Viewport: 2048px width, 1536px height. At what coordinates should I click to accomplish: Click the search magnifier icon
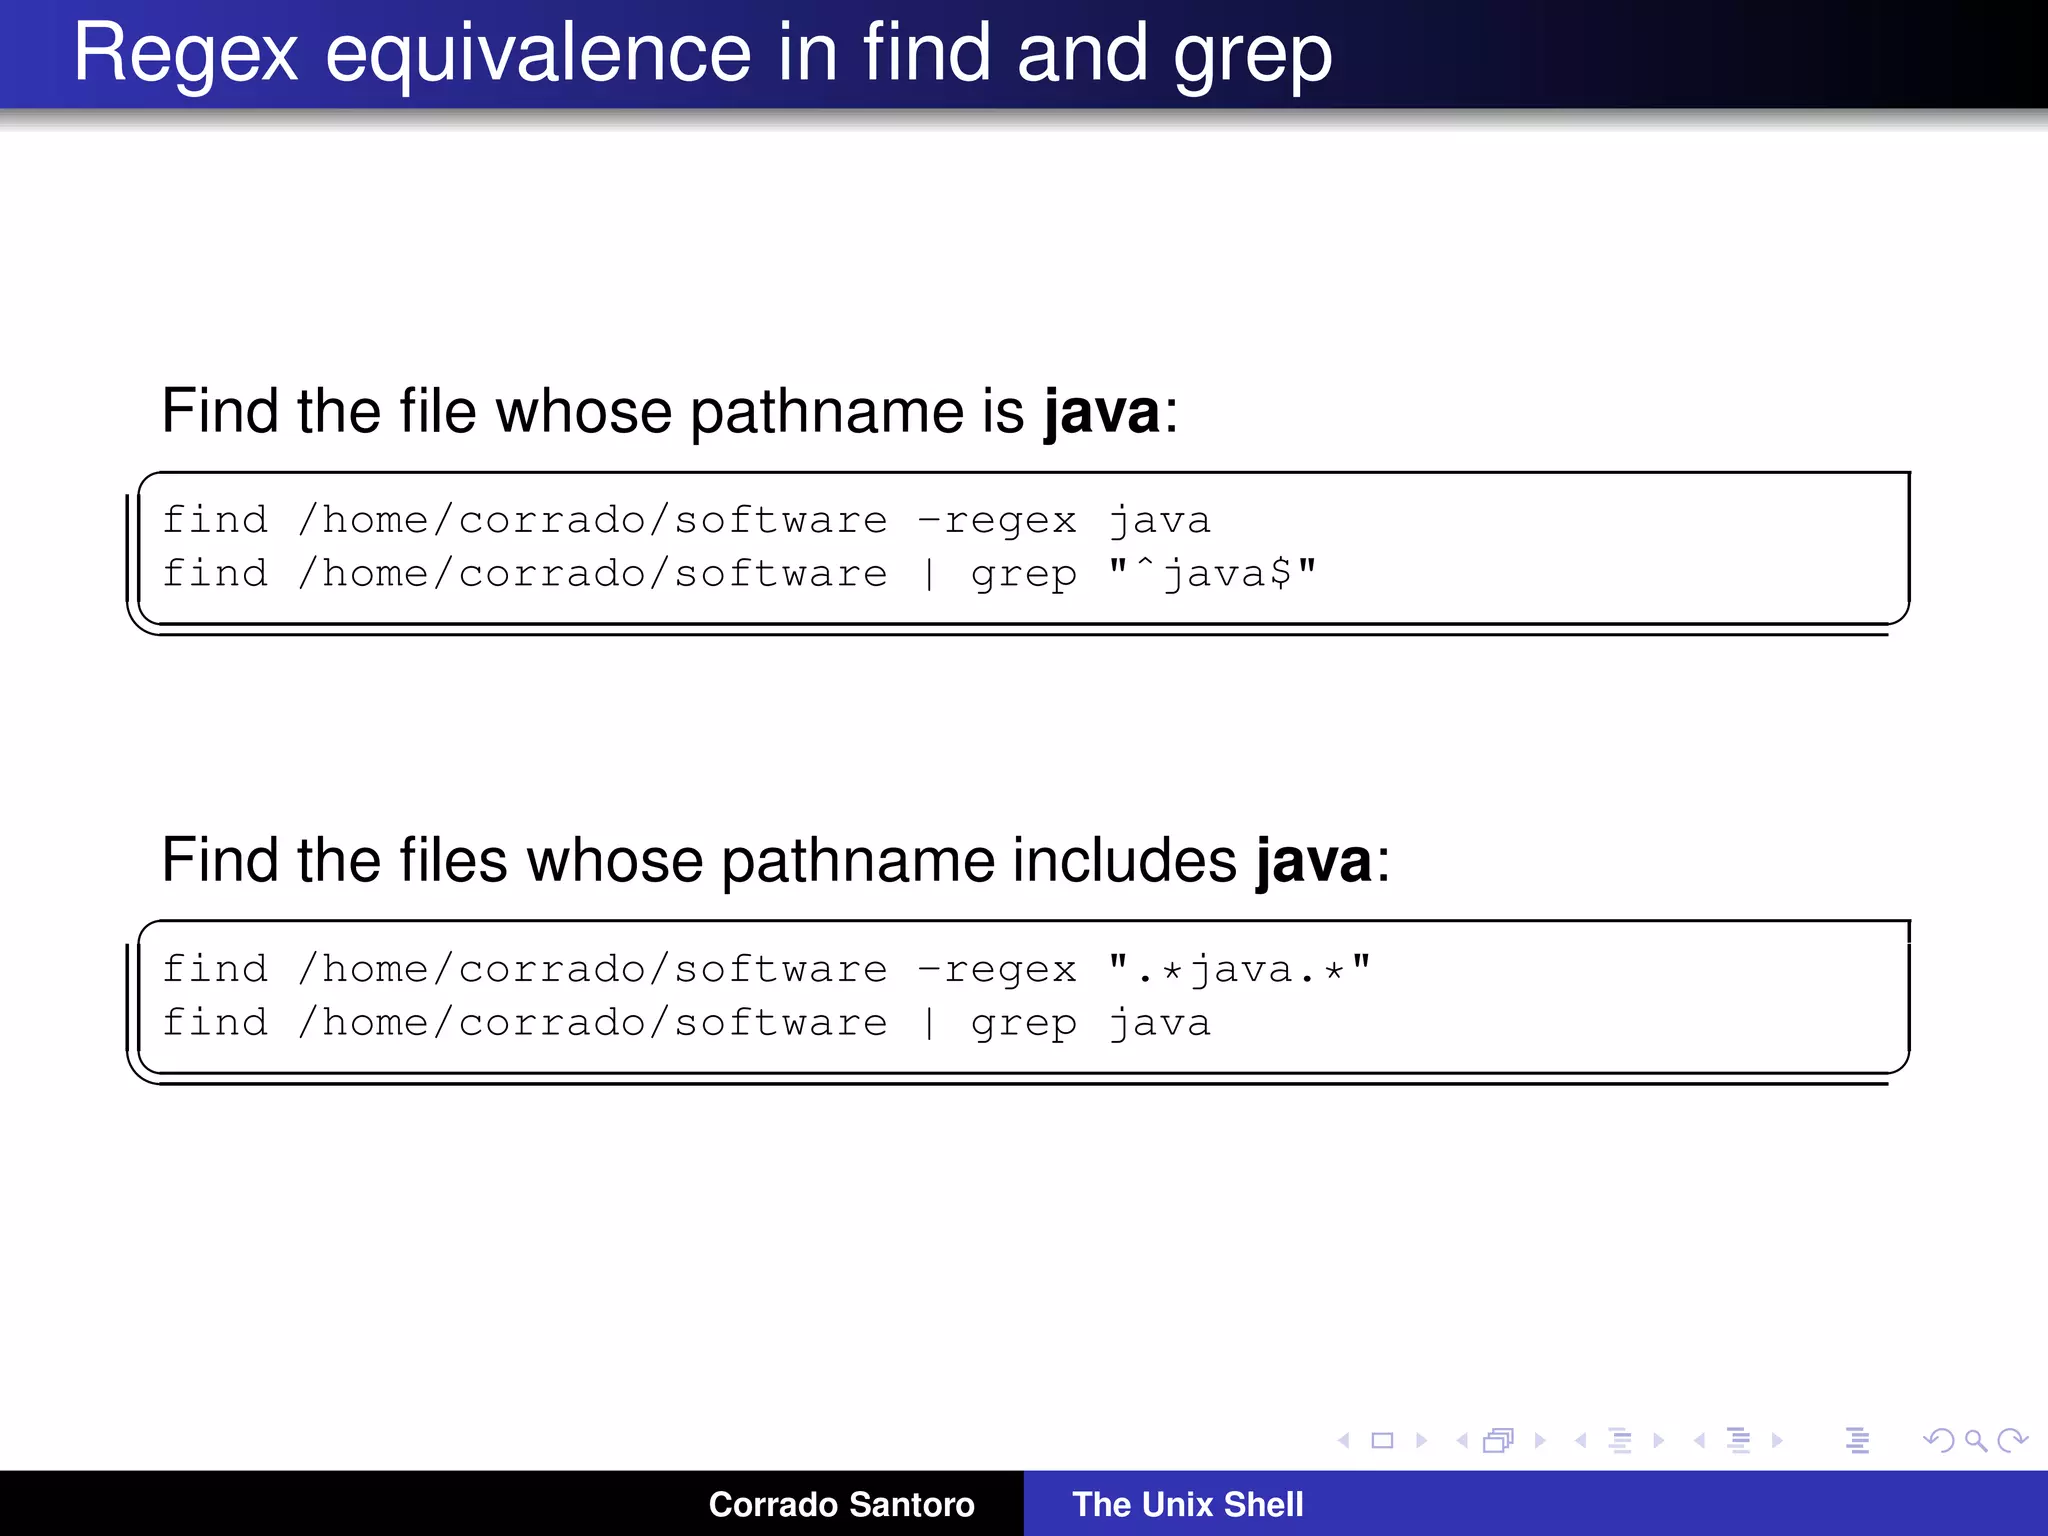point(1975,1440)
